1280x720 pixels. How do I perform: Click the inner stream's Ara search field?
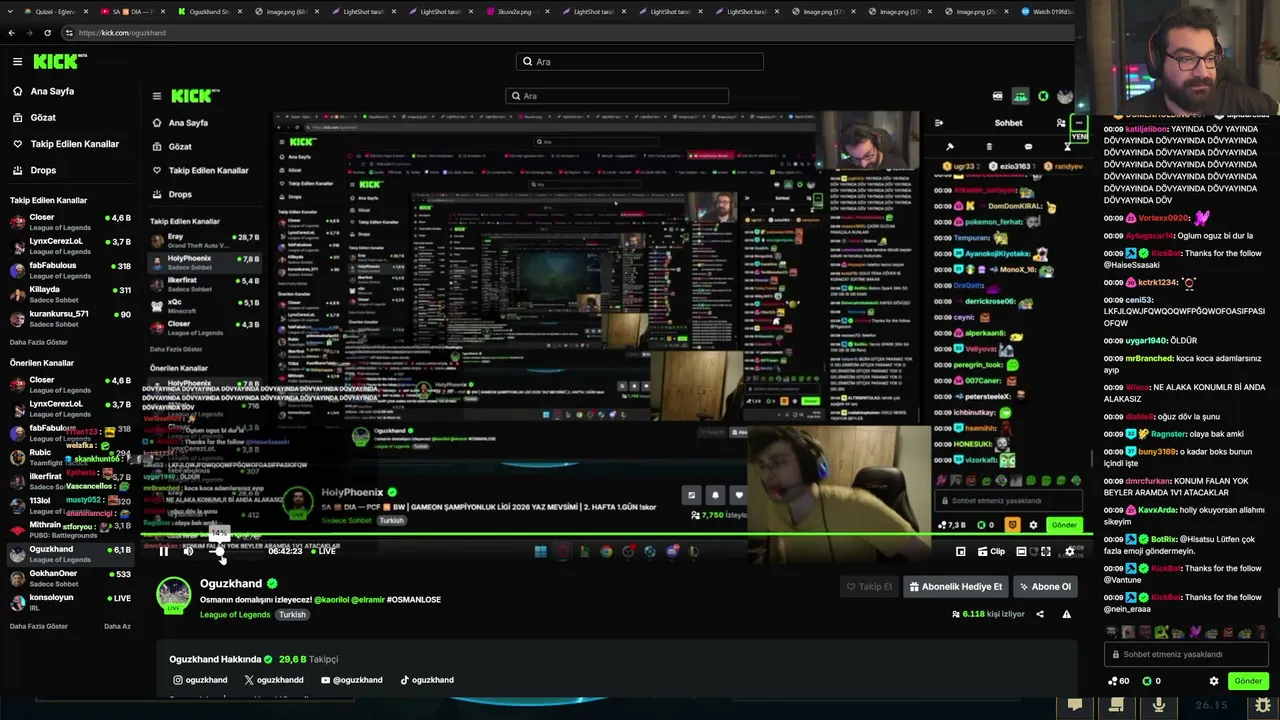click(x=615, y=96)
